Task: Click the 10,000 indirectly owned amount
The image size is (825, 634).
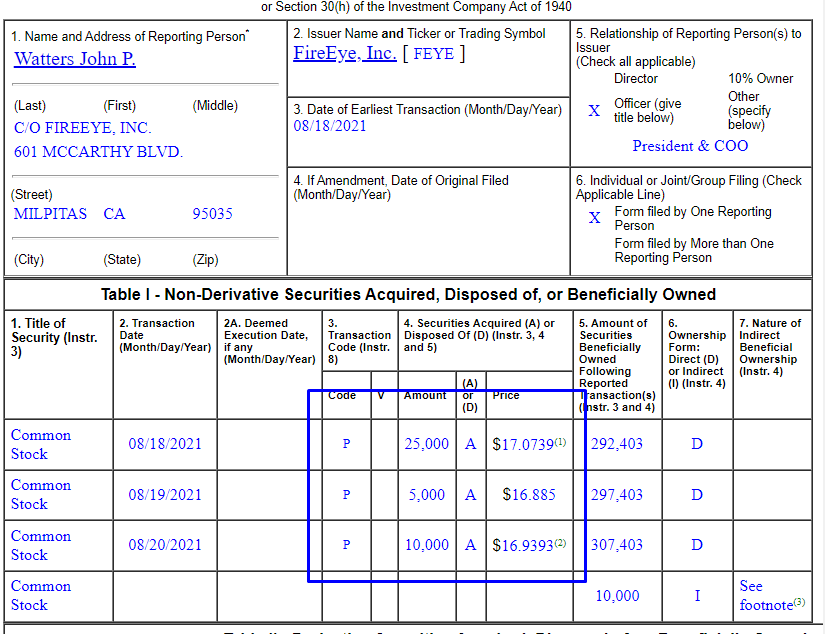Action: point(617,596)
